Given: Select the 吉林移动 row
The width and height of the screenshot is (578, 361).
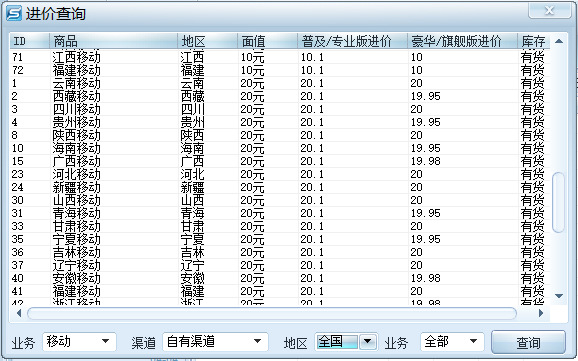Looking at the screenshot, I should 280,252.
